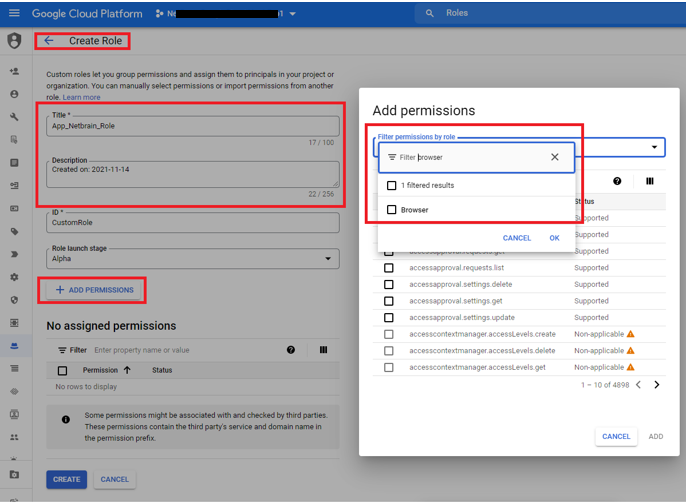Go to next page of permissions
Screen dimensions: 691x504
pyautogui.click(x=657, y=385)
